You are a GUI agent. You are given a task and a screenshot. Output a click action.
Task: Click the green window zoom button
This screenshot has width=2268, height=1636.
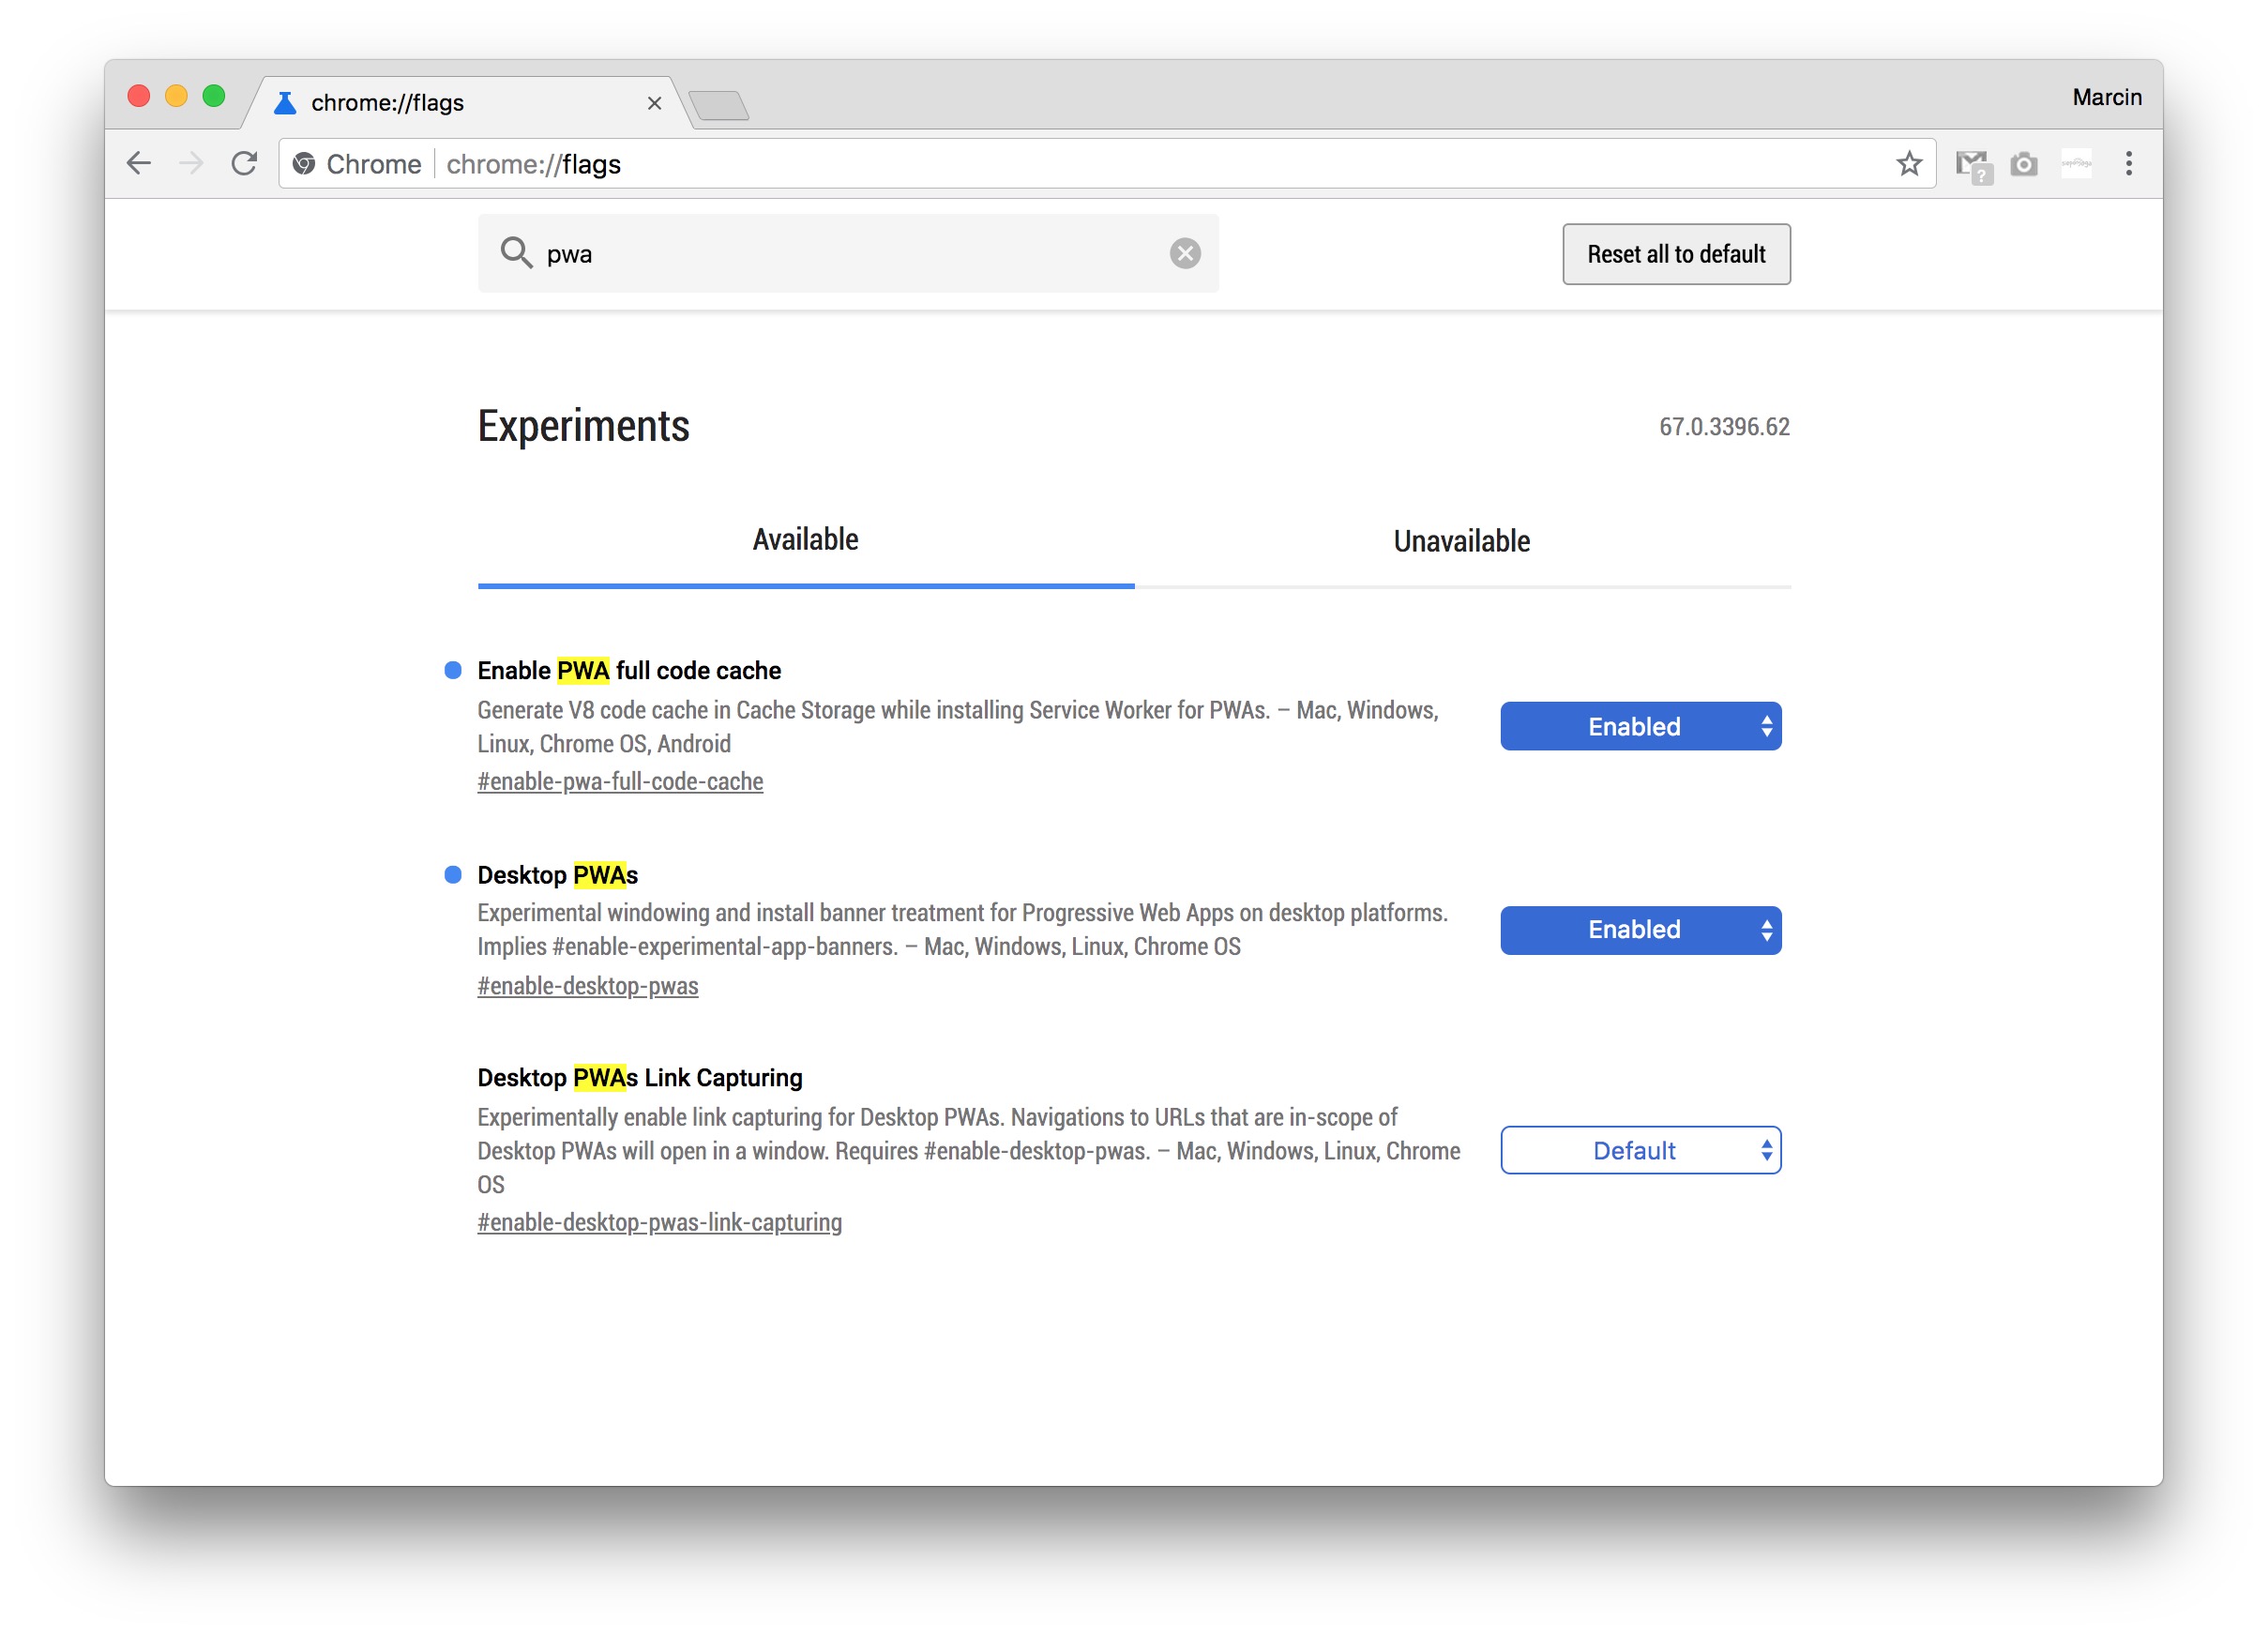214,96
